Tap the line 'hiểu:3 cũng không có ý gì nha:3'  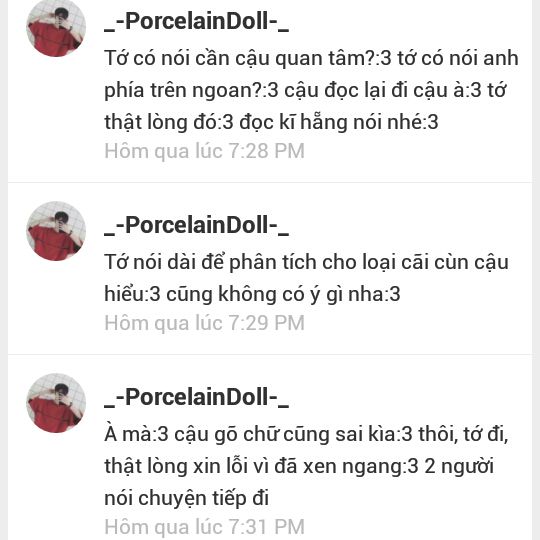[x=252, y=294]
